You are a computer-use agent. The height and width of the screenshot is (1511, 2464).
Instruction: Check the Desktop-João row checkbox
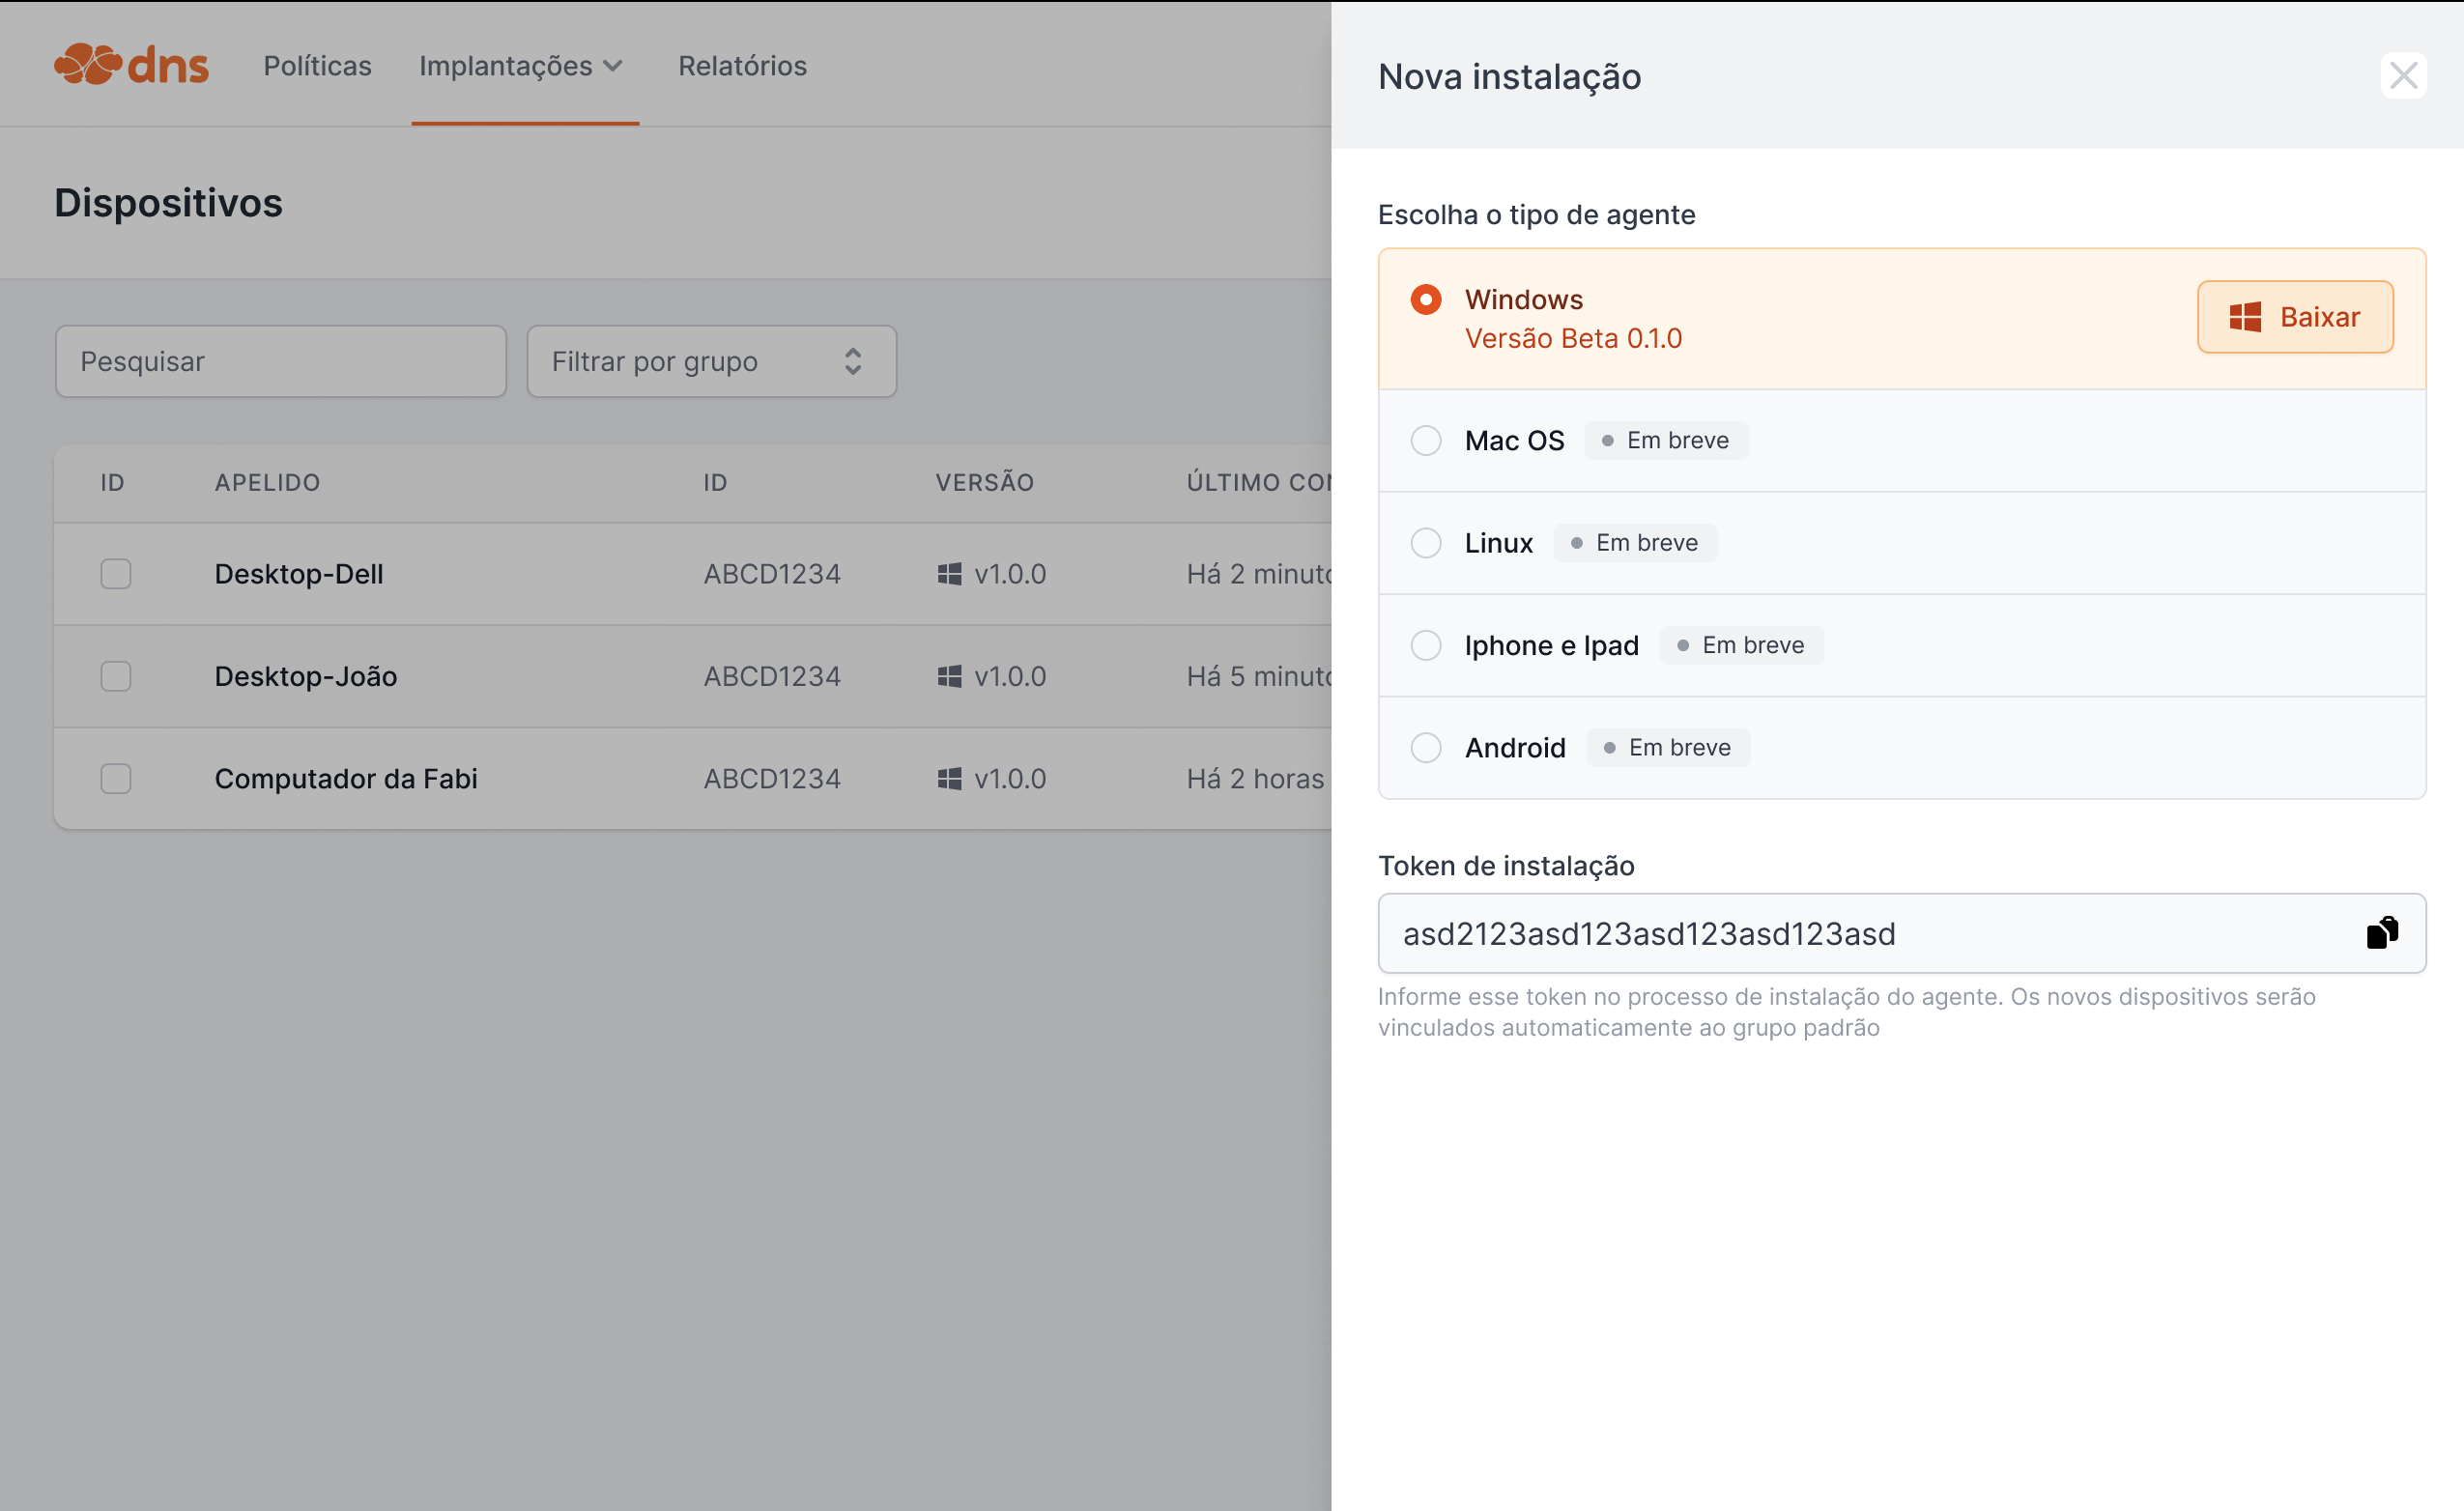click(x=116, y=676)
